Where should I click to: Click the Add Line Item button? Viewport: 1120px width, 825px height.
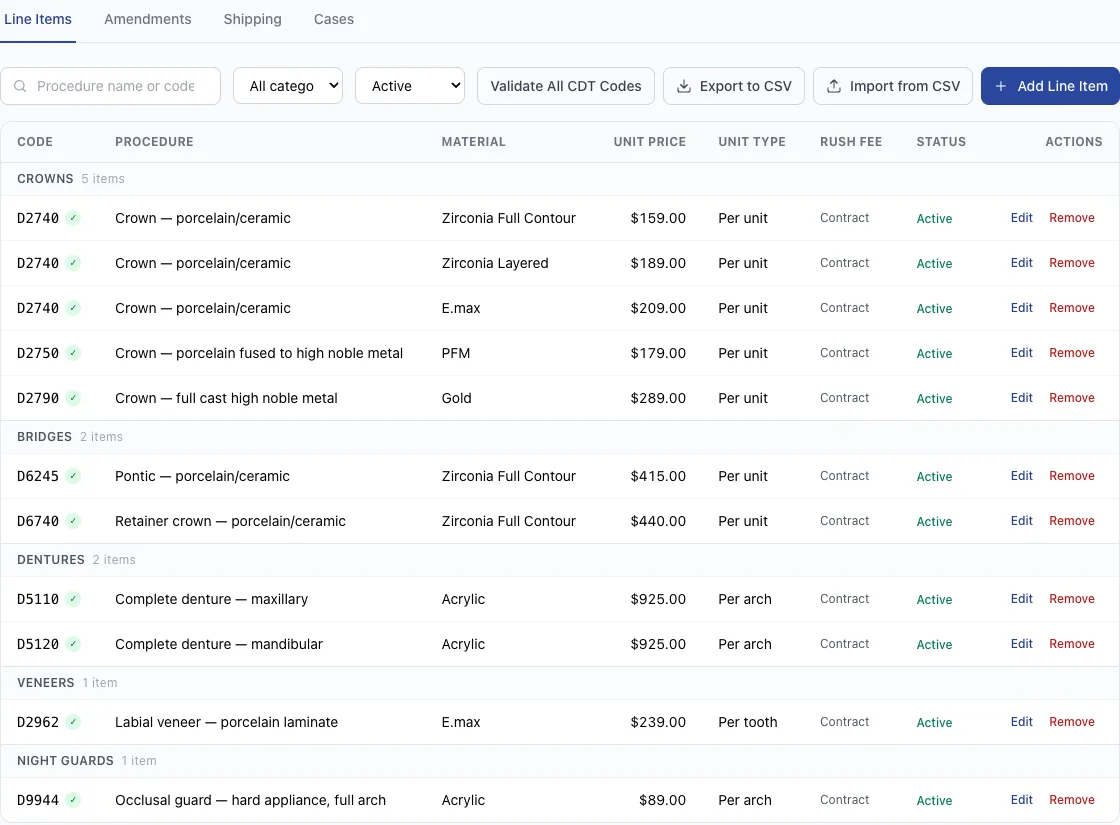coord(1050,86)
